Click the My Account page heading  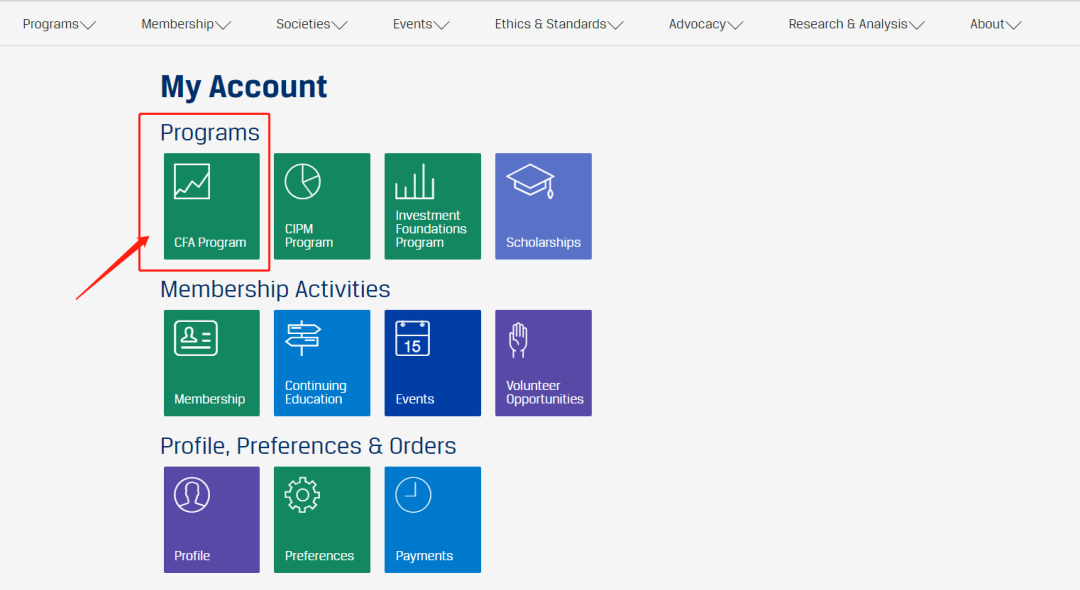[x=244, y=87]
